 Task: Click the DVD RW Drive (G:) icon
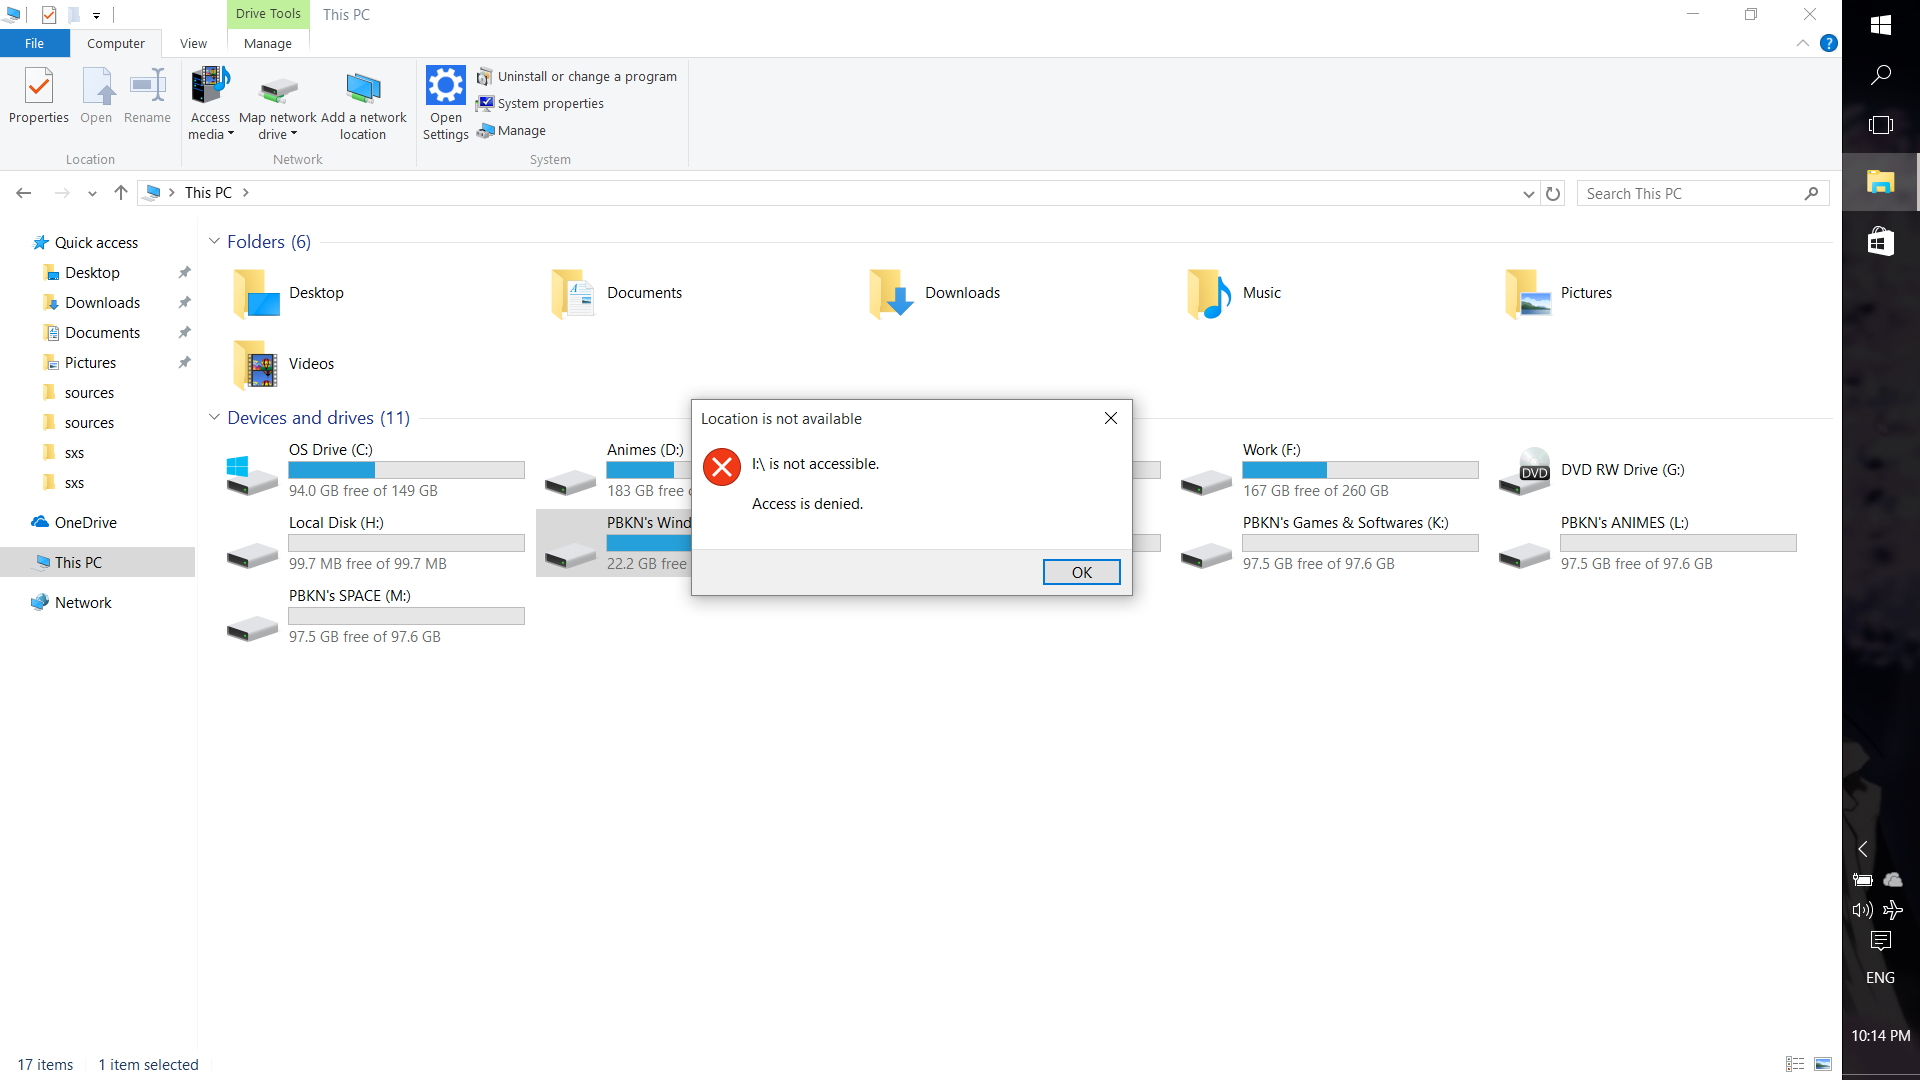1525,471
